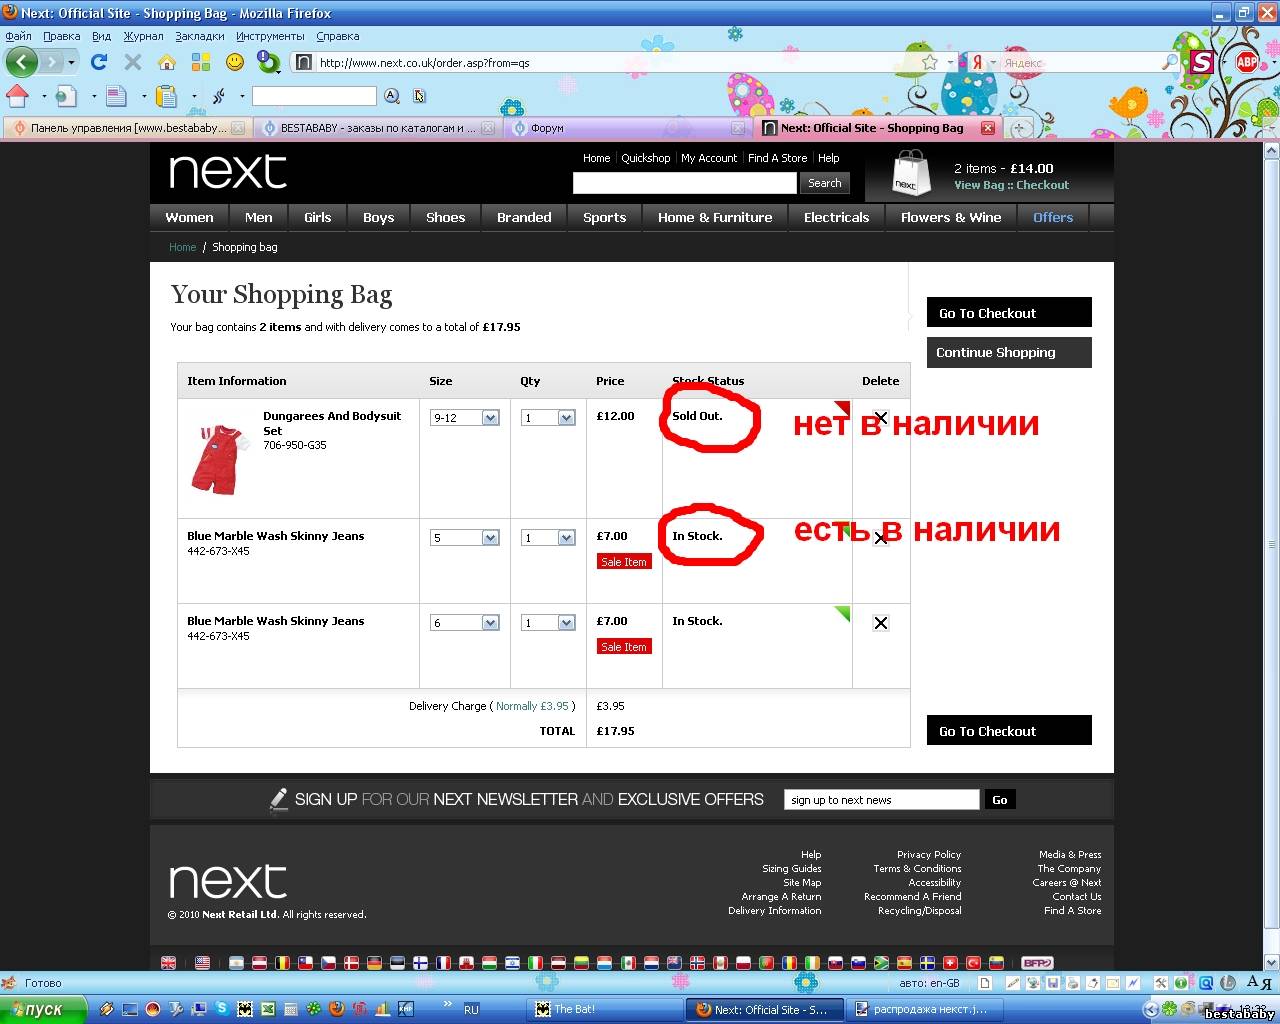Click the stop loading X icon
This screenshot has width=1280, height=1024.
[x=132, y=62]
